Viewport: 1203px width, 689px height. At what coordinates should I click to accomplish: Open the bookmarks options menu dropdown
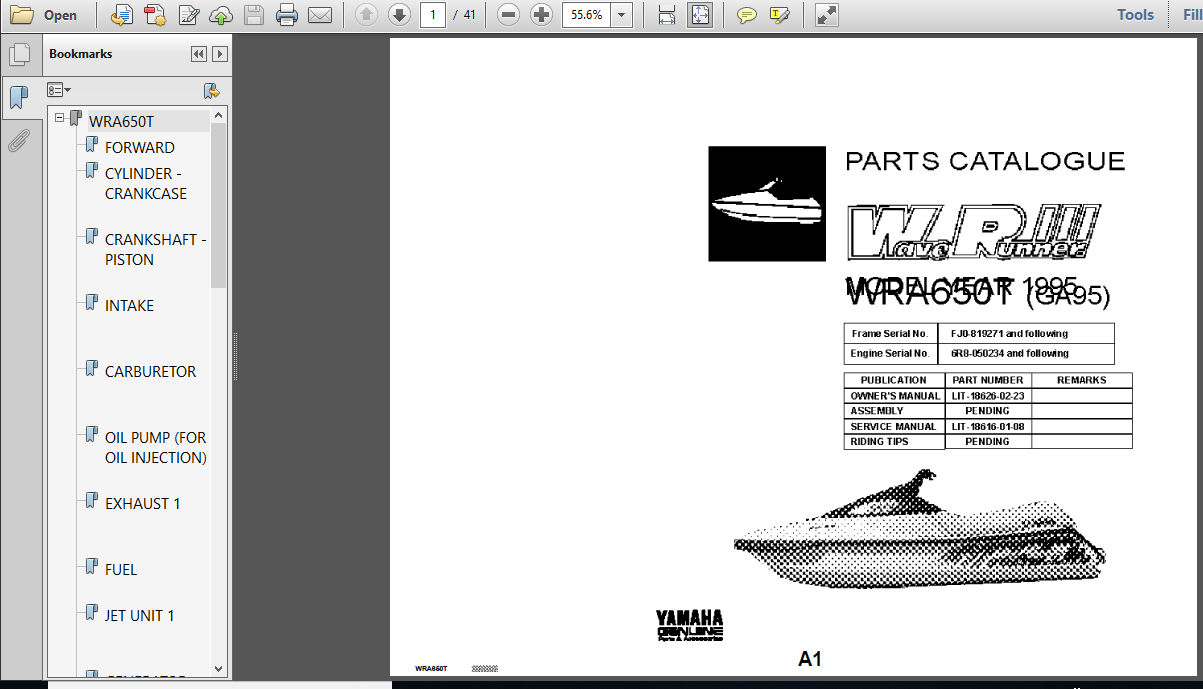(59, 90)
